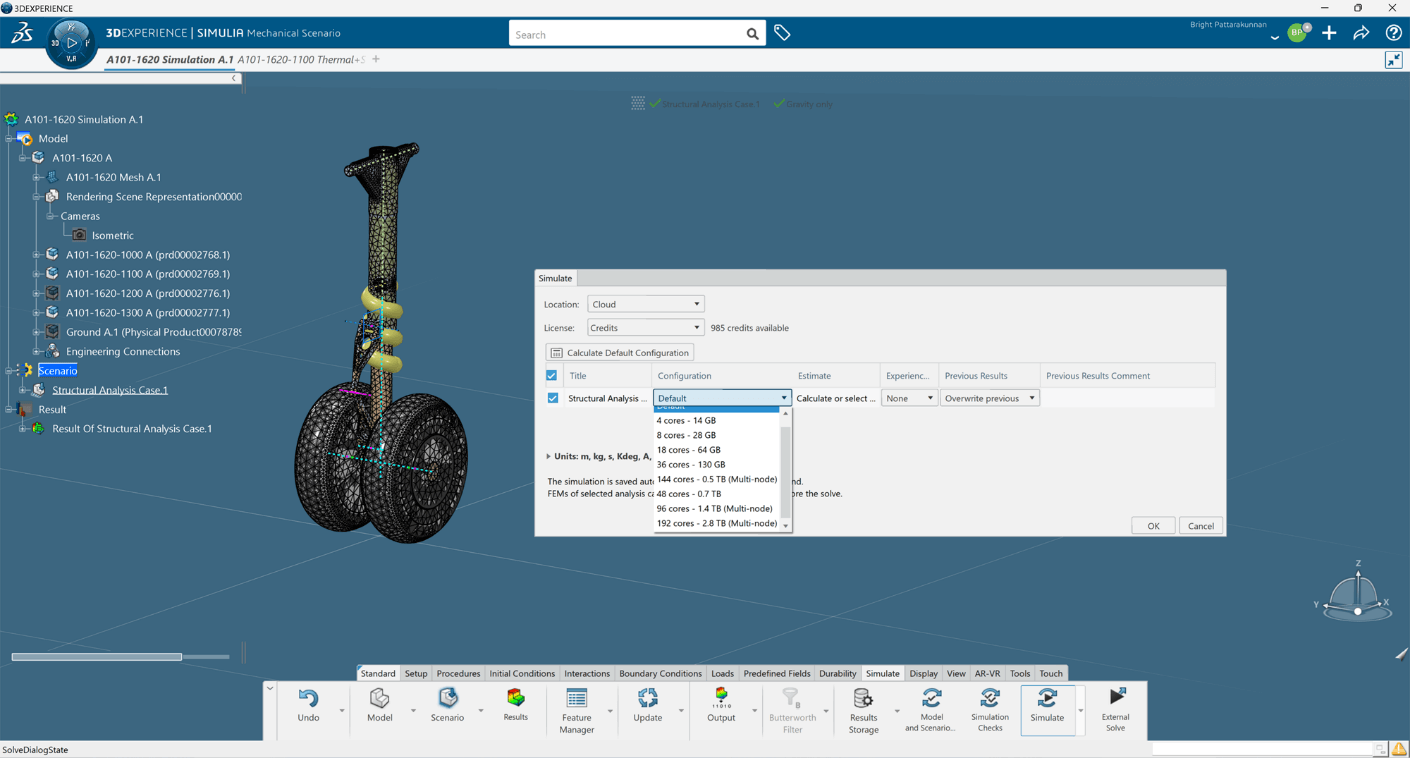Select 8 cores - 28 GB option
This screenshot has height=758, width=1410.
pyautogui.click(x=716, y=435)
